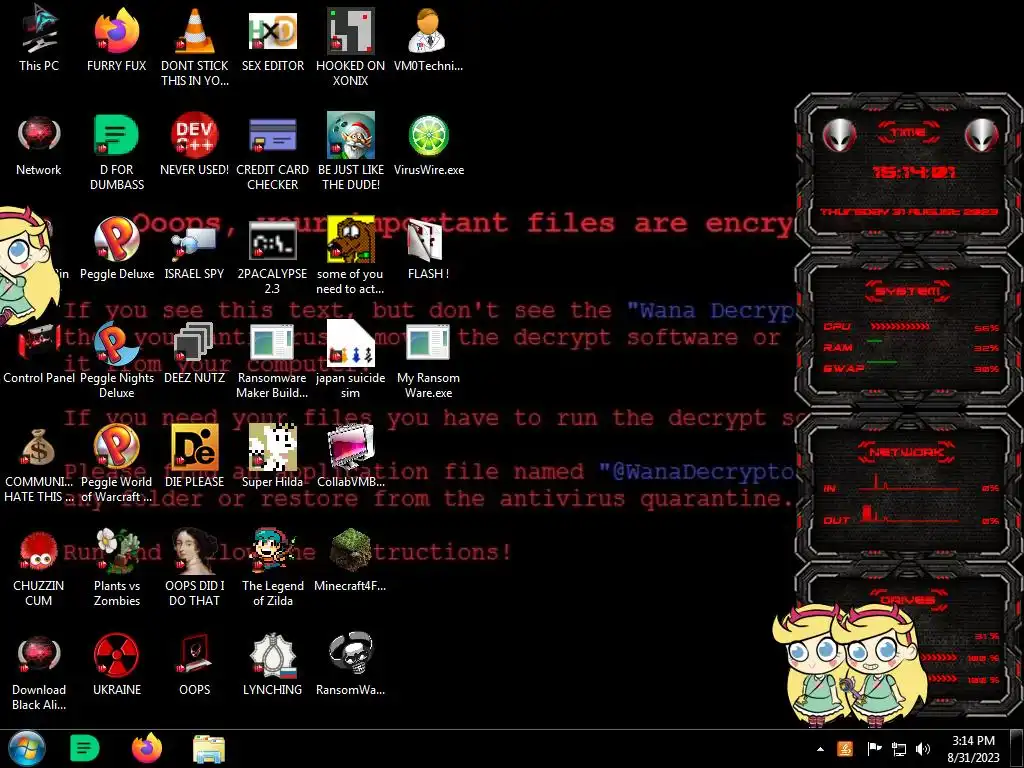Screen dimensions: 1024x768
Task: Click the taskbar clock showing 3:14 PM
Action: (x=973, y=749)
